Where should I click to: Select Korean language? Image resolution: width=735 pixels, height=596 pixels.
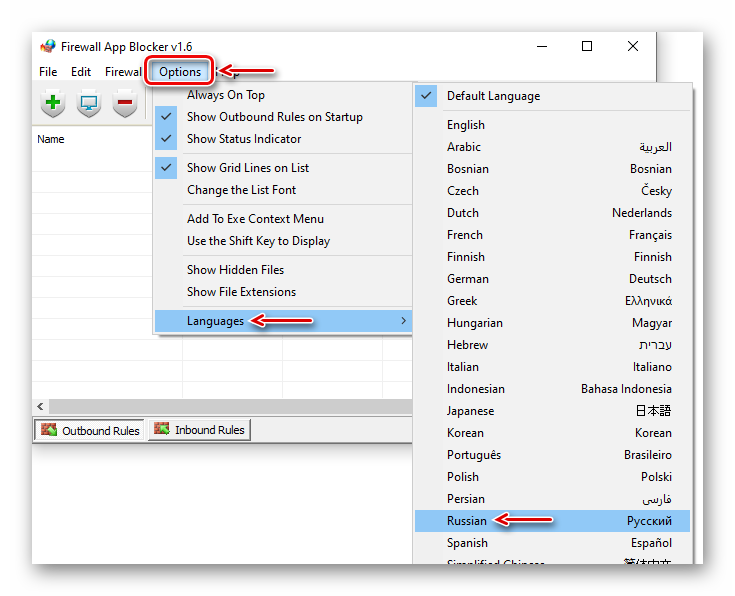pyautogui.click(x=552, y=433)
